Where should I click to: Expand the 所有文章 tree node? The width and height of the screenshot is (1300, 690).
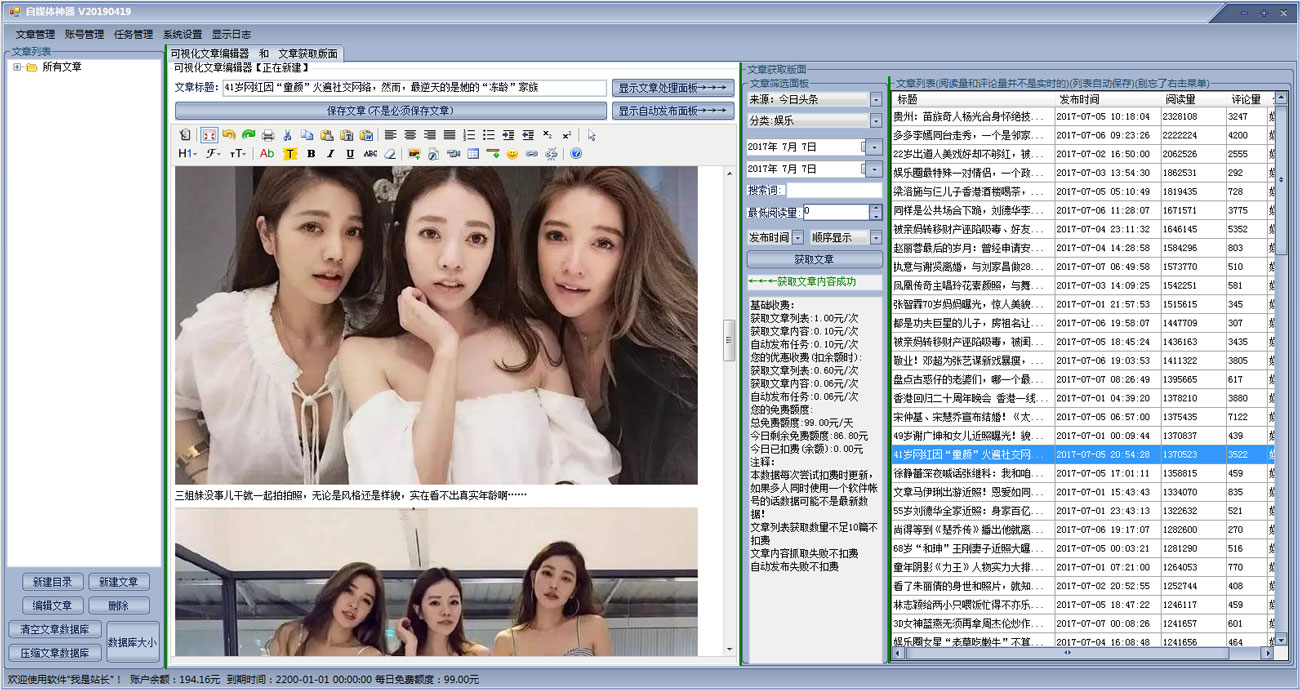pyautogui.click(x=17, y=67)
